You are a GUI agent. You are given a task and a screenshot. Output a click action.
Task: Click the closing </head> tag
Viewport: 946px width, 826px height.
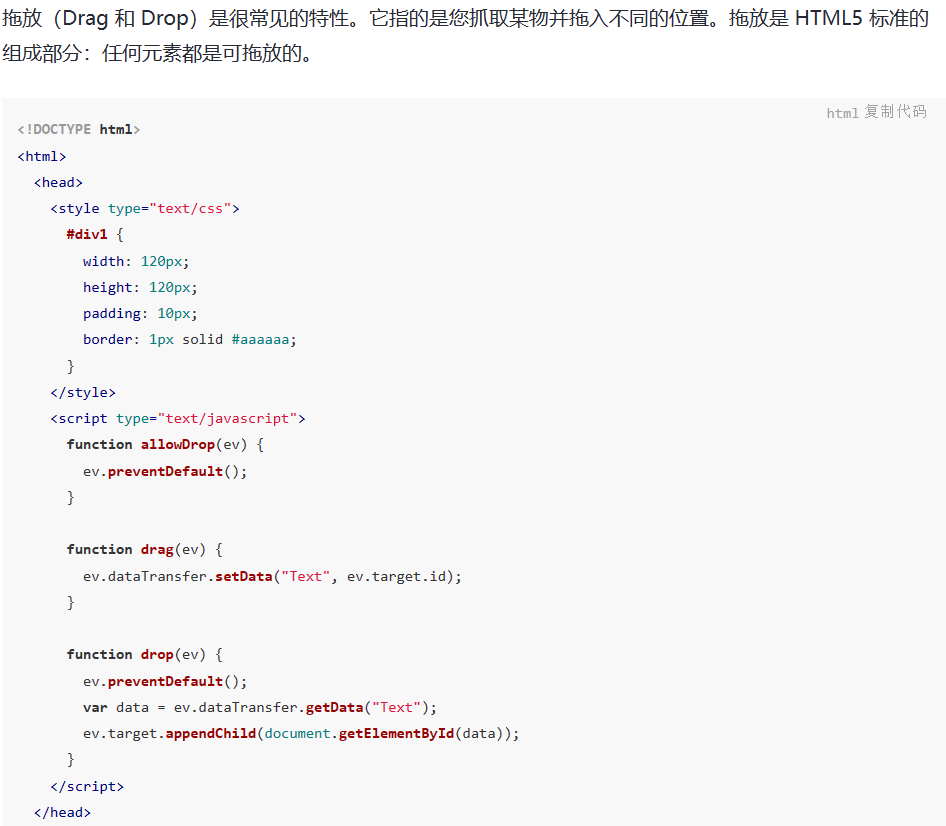tap(62, 812)
